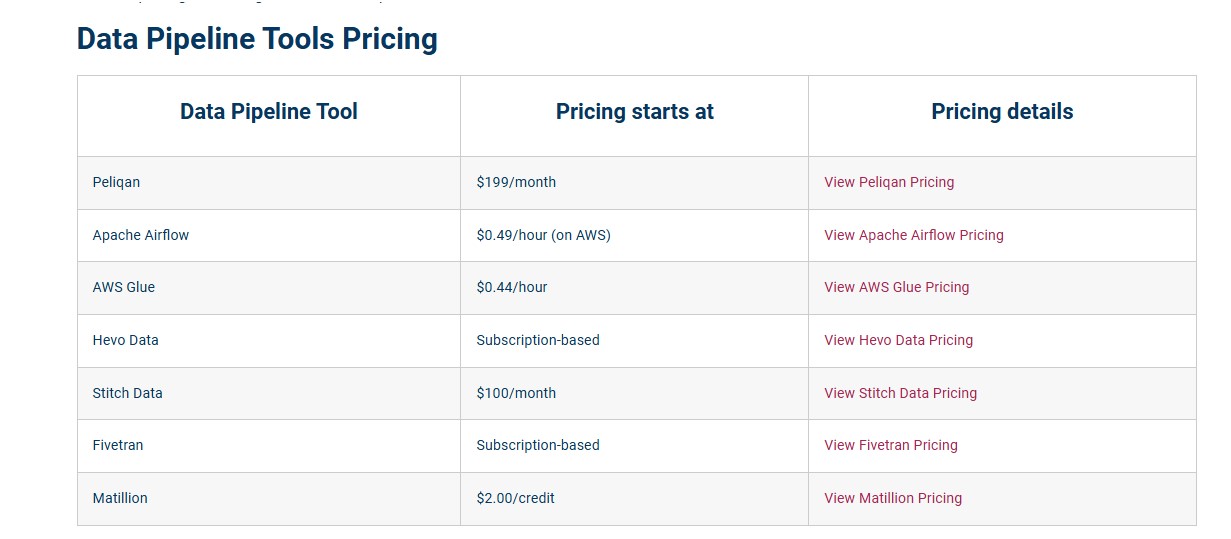Select the $0.44/hour price cell
1231x539 pixels.
coord(634,287)
